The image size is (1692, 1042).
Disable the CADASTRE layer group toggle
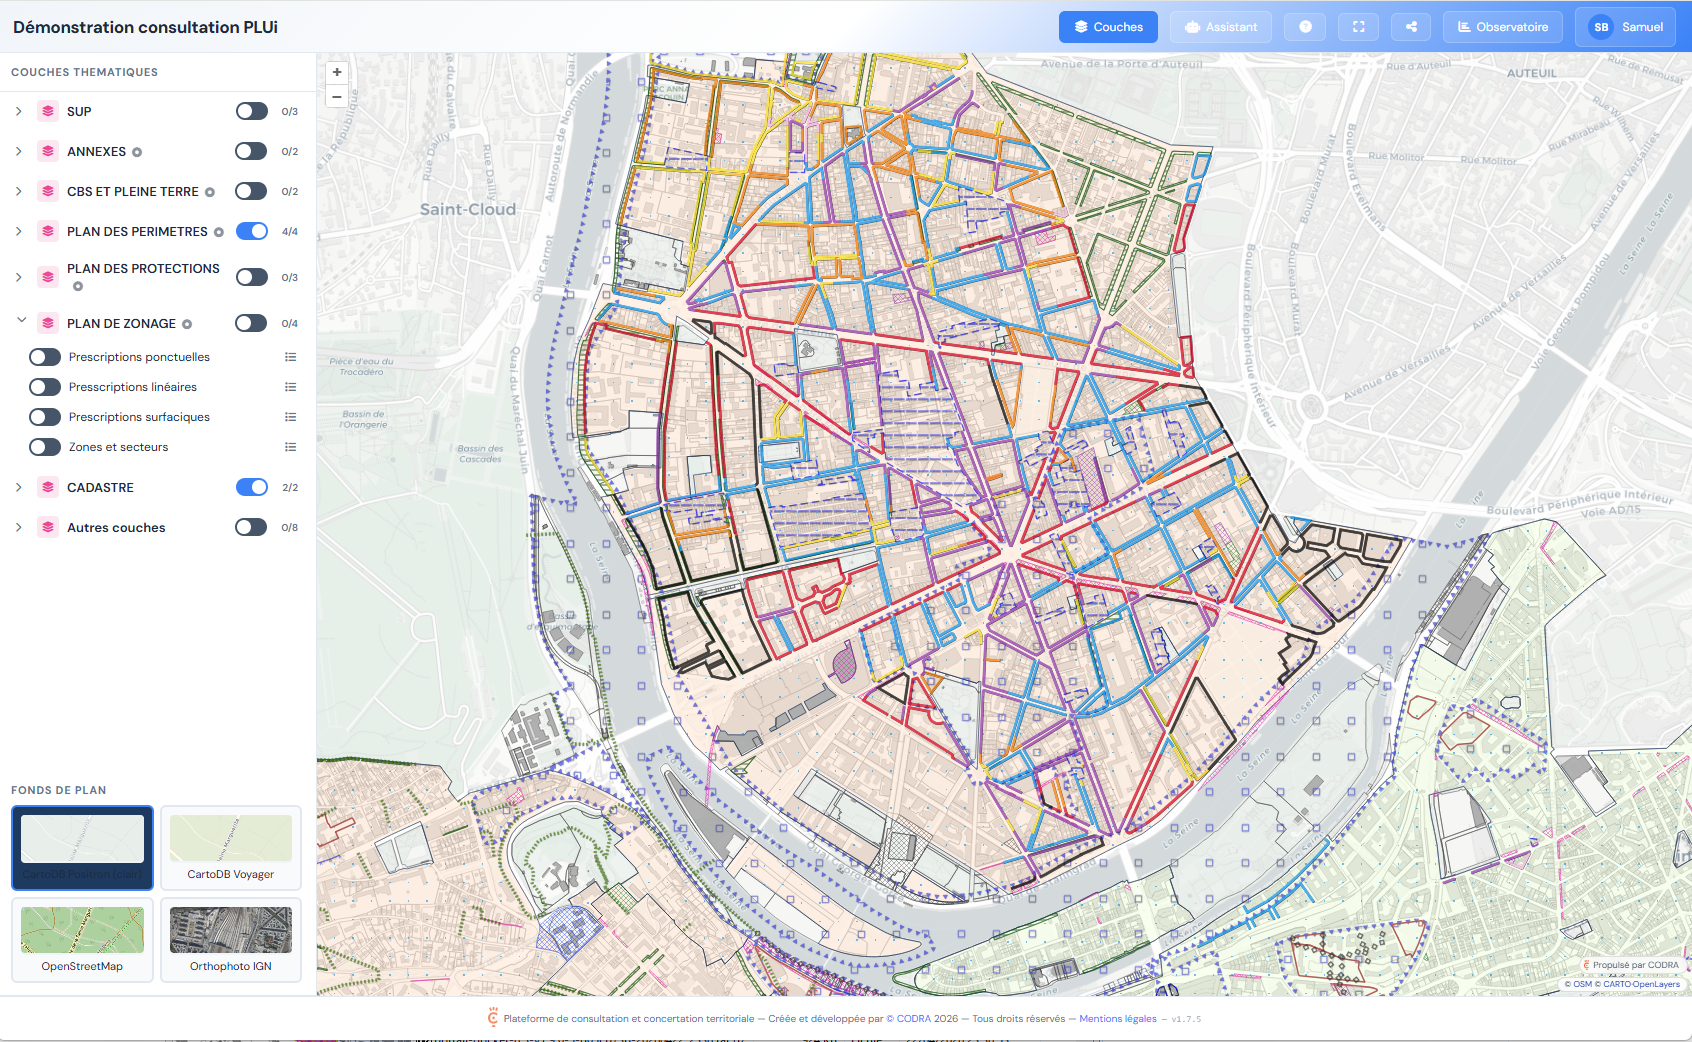(251, 487)
